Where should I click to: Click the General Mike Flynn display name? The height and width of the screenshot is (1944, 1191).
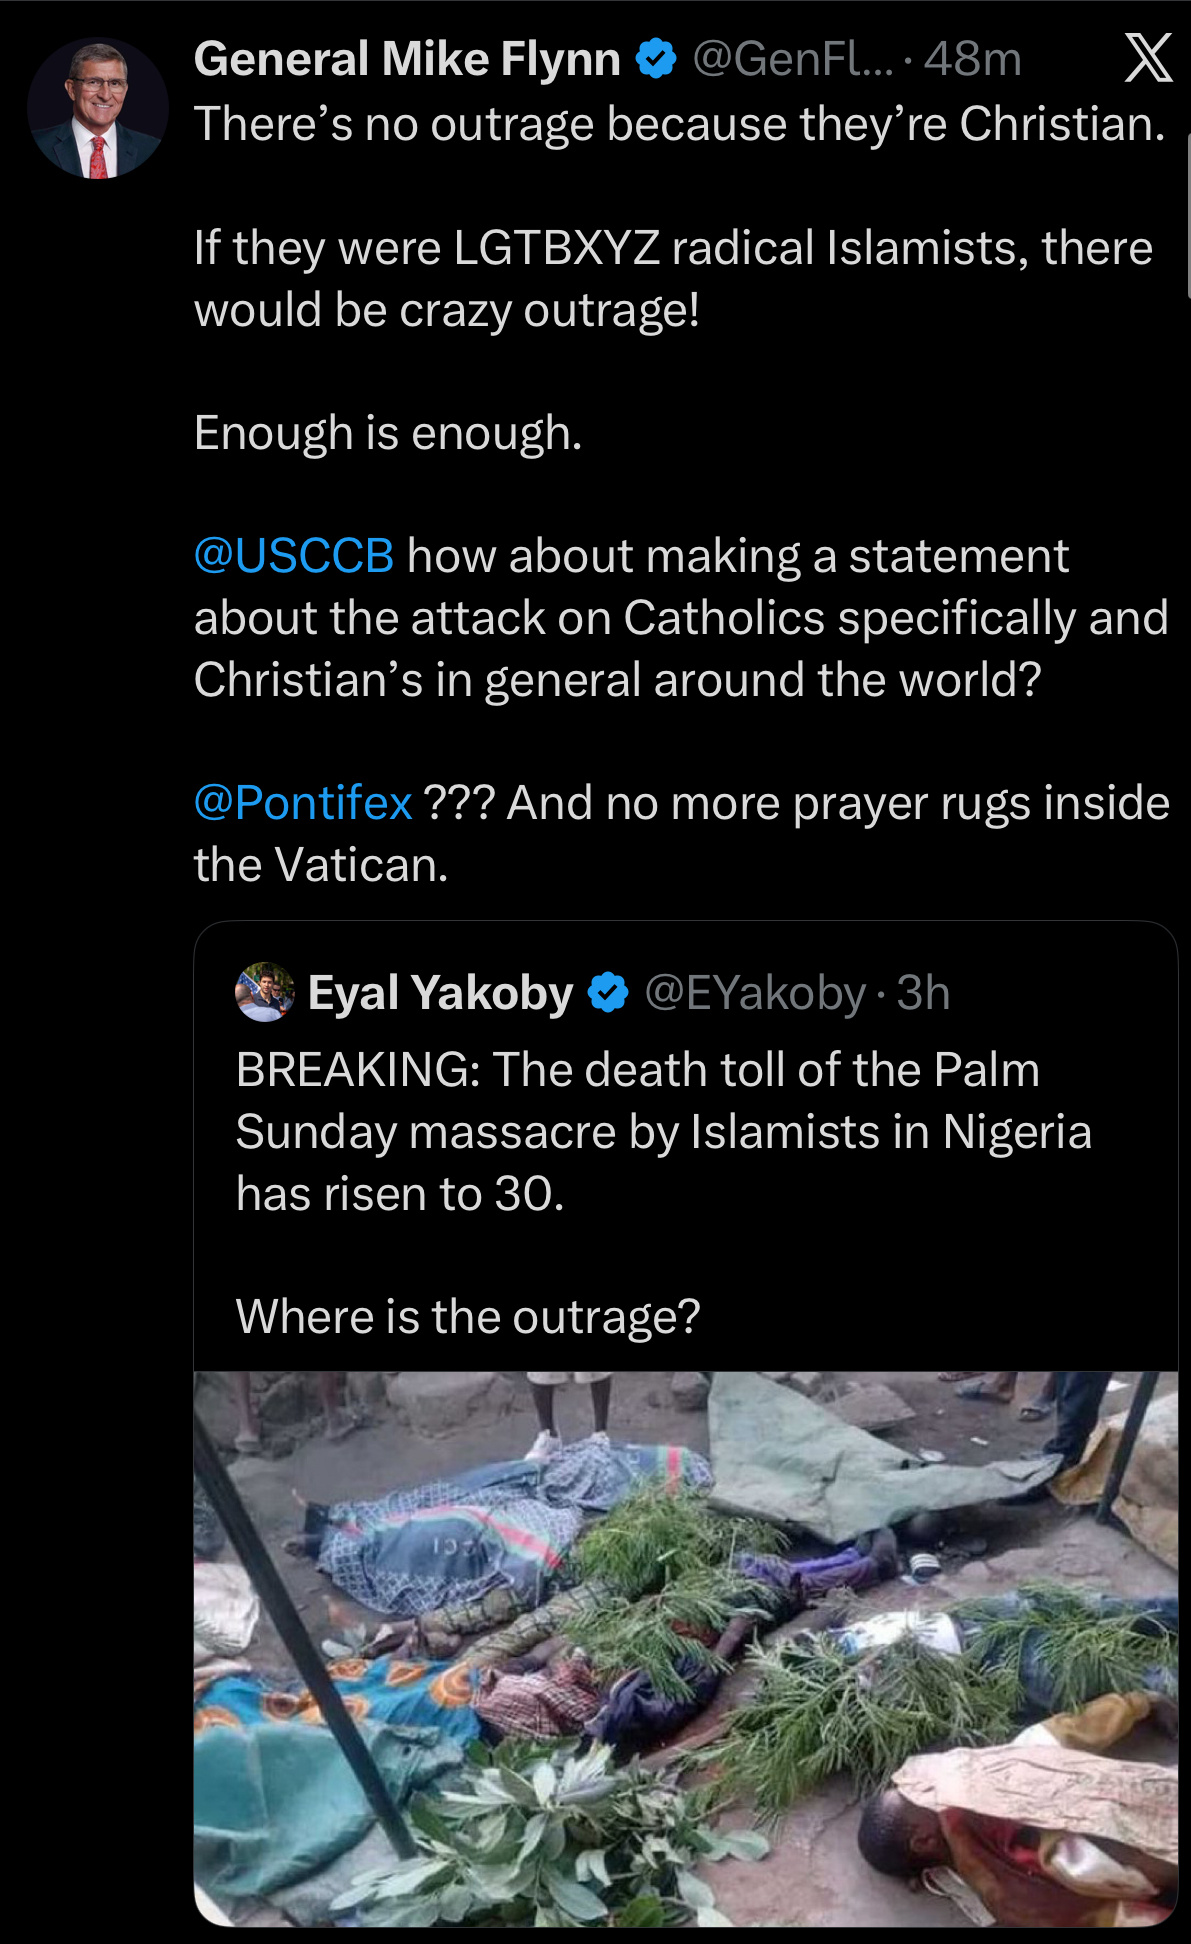(x=407, y=59)
